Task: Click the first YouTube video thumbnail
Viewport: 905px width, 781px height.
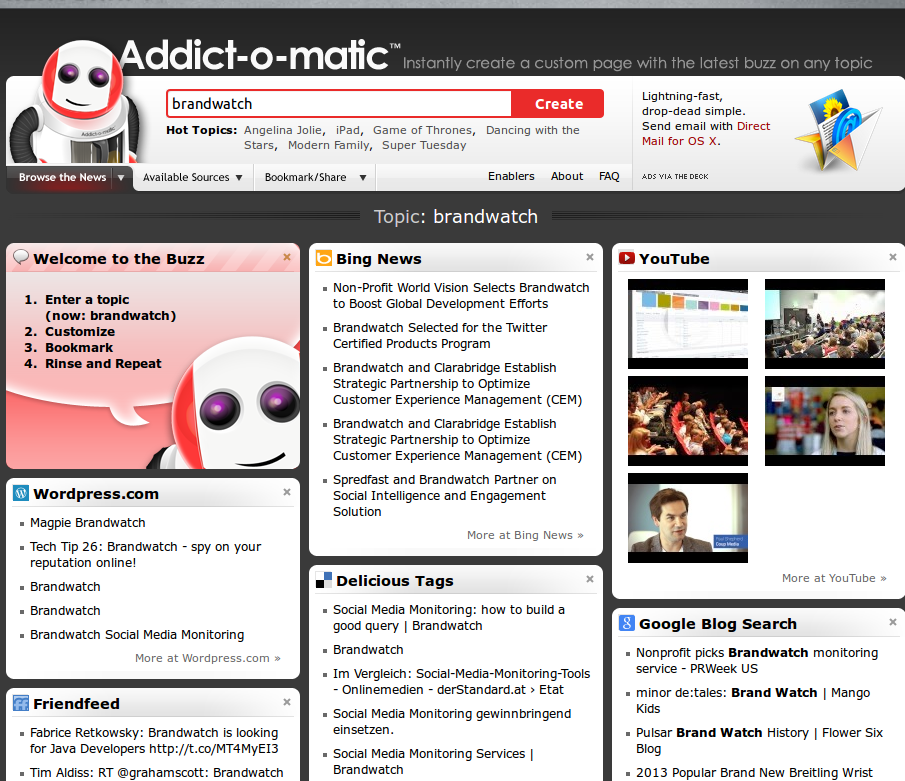Action: [x=687, y=324]
